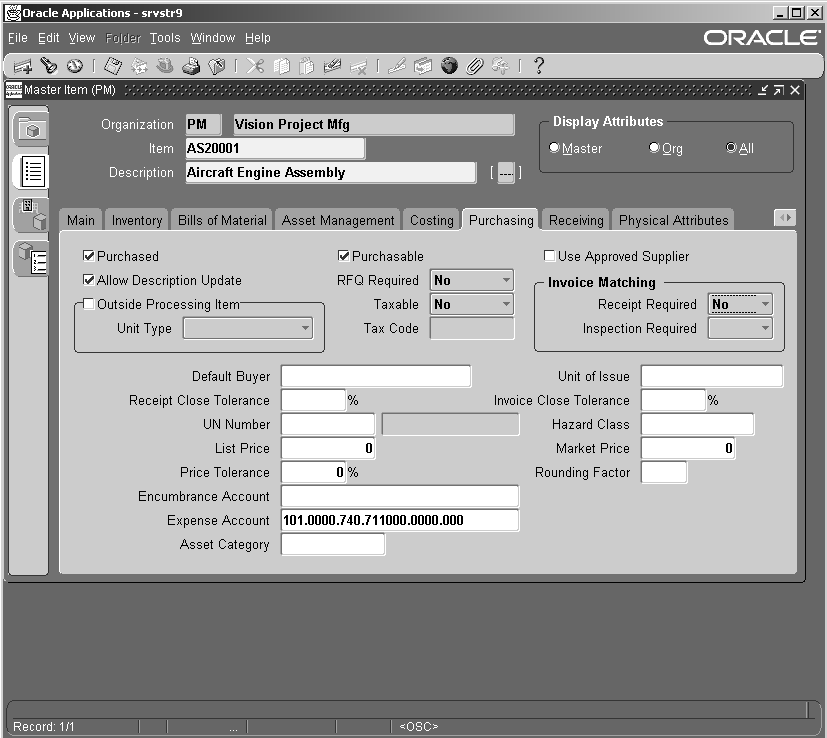Screen dimensions: 827x738
Task: Click the building and cube sidebar icon
Action: pyautogui.click(x=31, y=215)
